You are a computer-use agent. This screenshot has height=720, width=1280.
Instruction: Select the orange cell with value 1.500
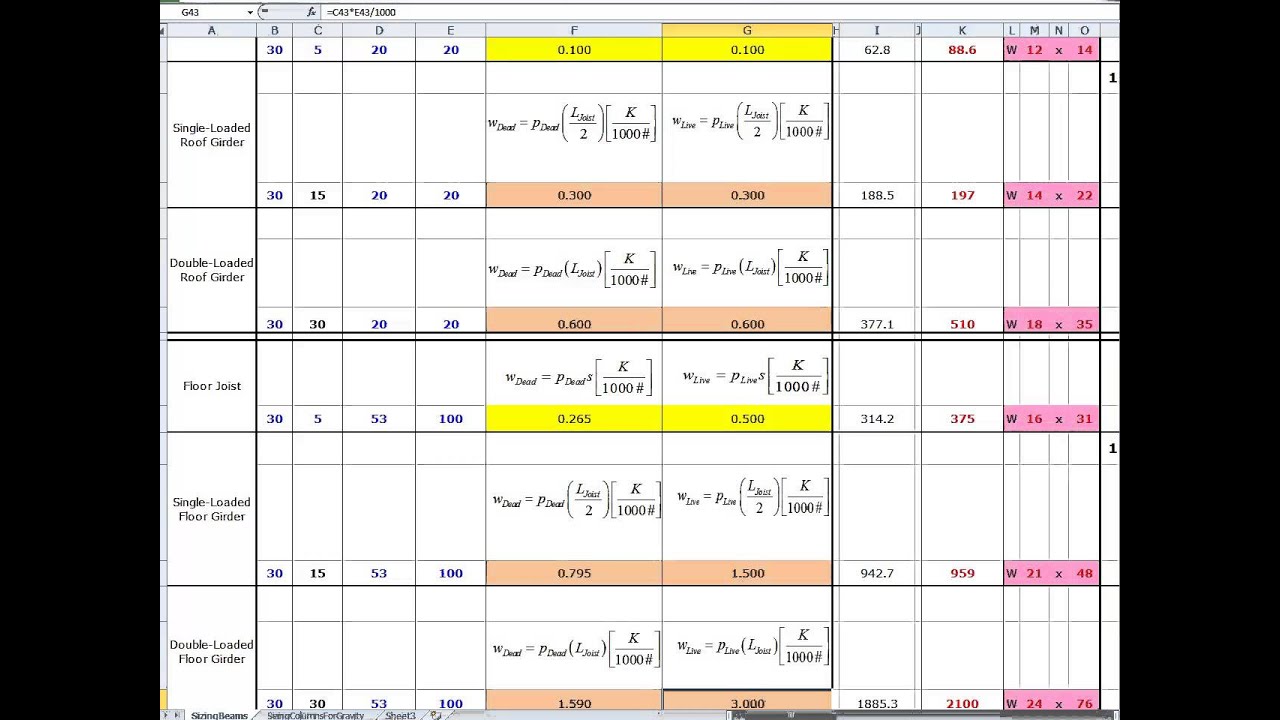(747, 573)
